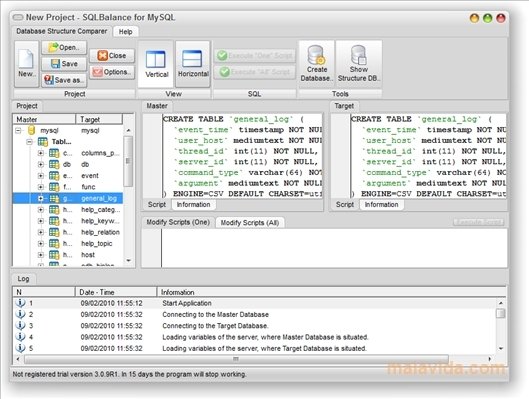529x399 pixels.
Task: Click the Show Structure DB tool icon
Action: pos(359,64)
